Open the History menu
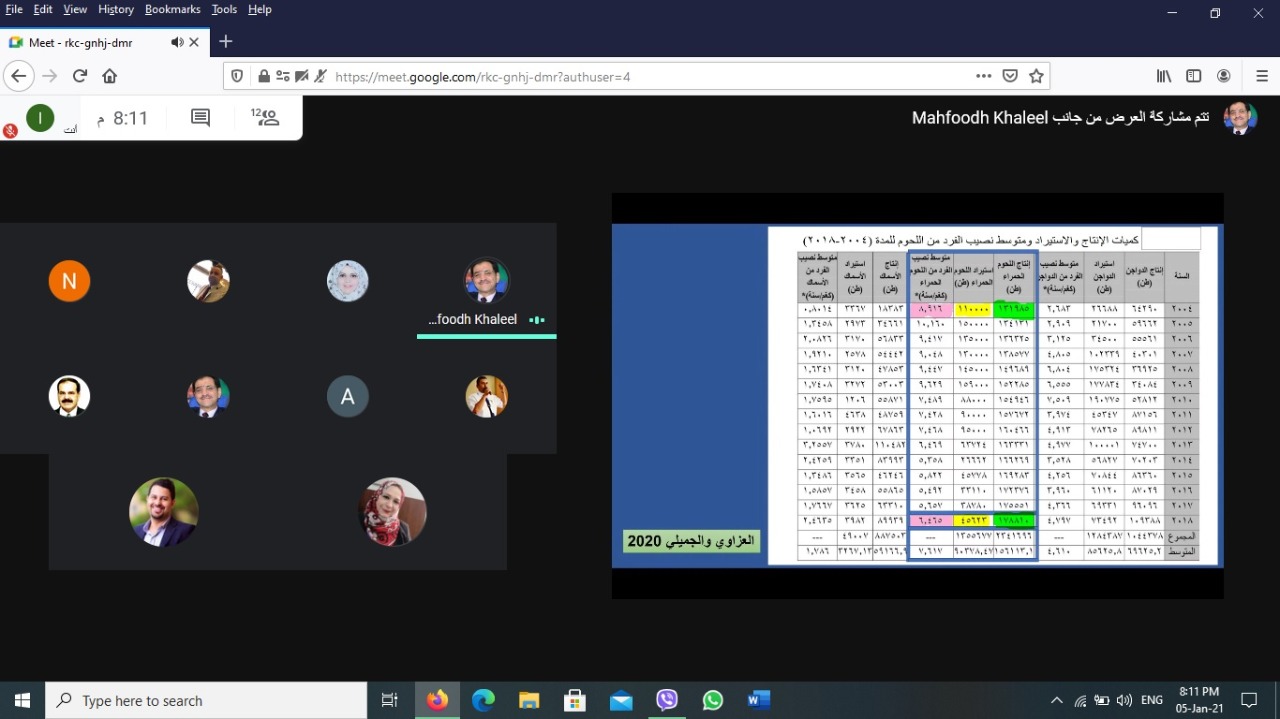The width and height of the screenshot is (1280, 719). point(115,9)
